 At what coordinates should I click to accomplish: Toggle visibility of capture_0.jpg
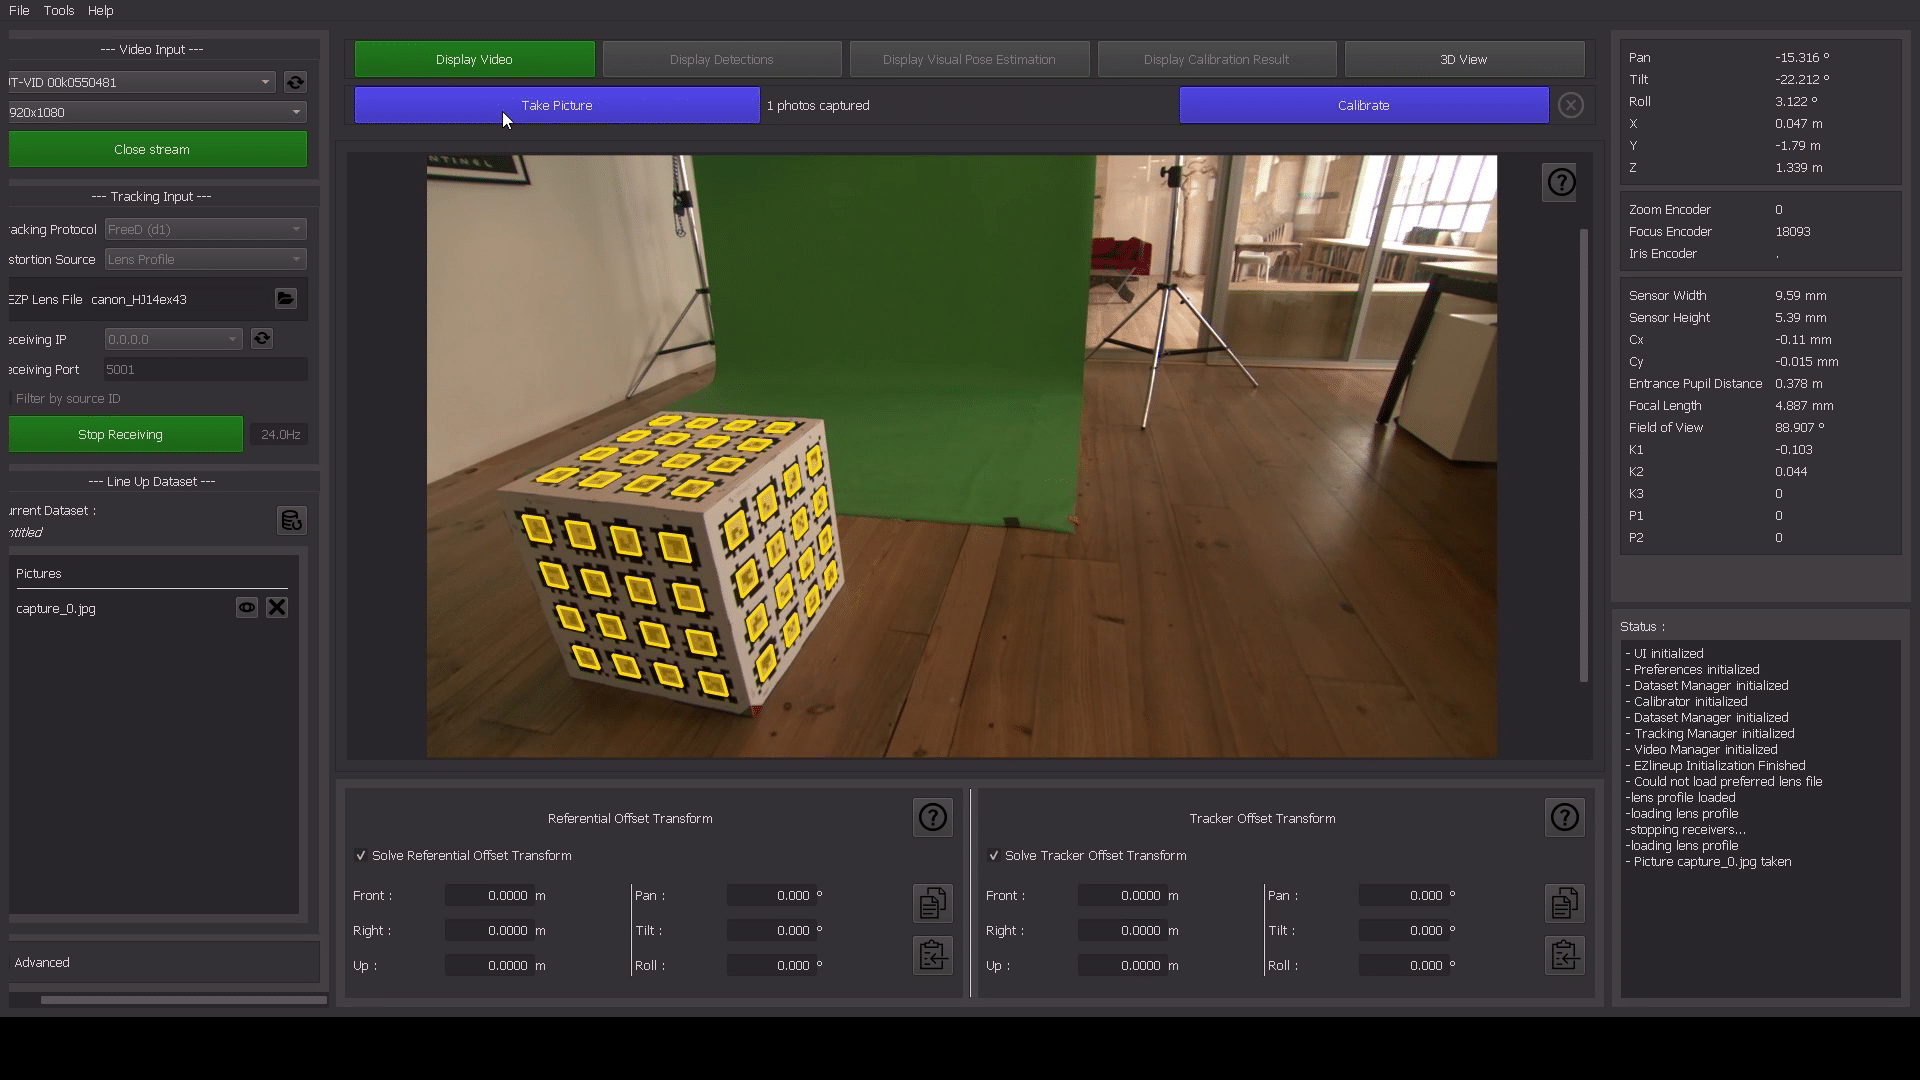coord(246,608)
